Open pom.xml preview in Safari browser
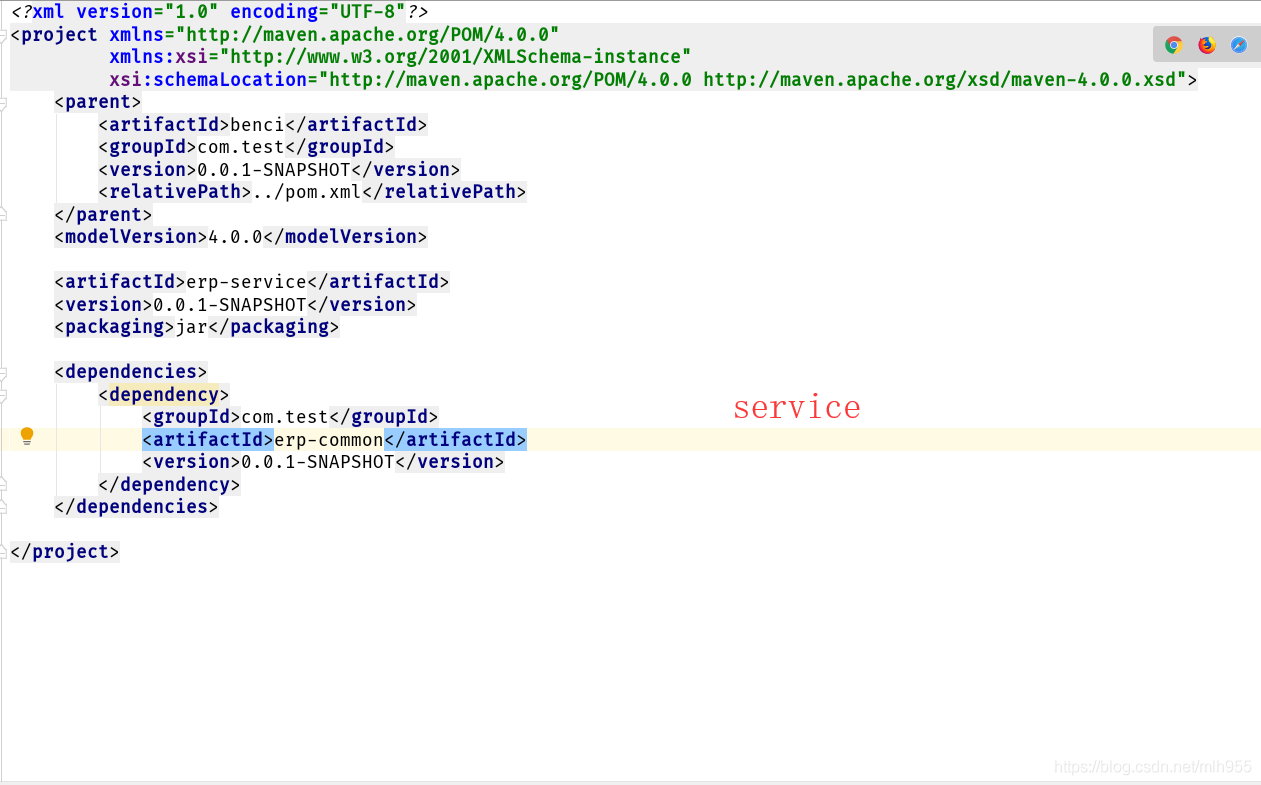Screen dimensions: 1261x785 tap(1239, 45)
